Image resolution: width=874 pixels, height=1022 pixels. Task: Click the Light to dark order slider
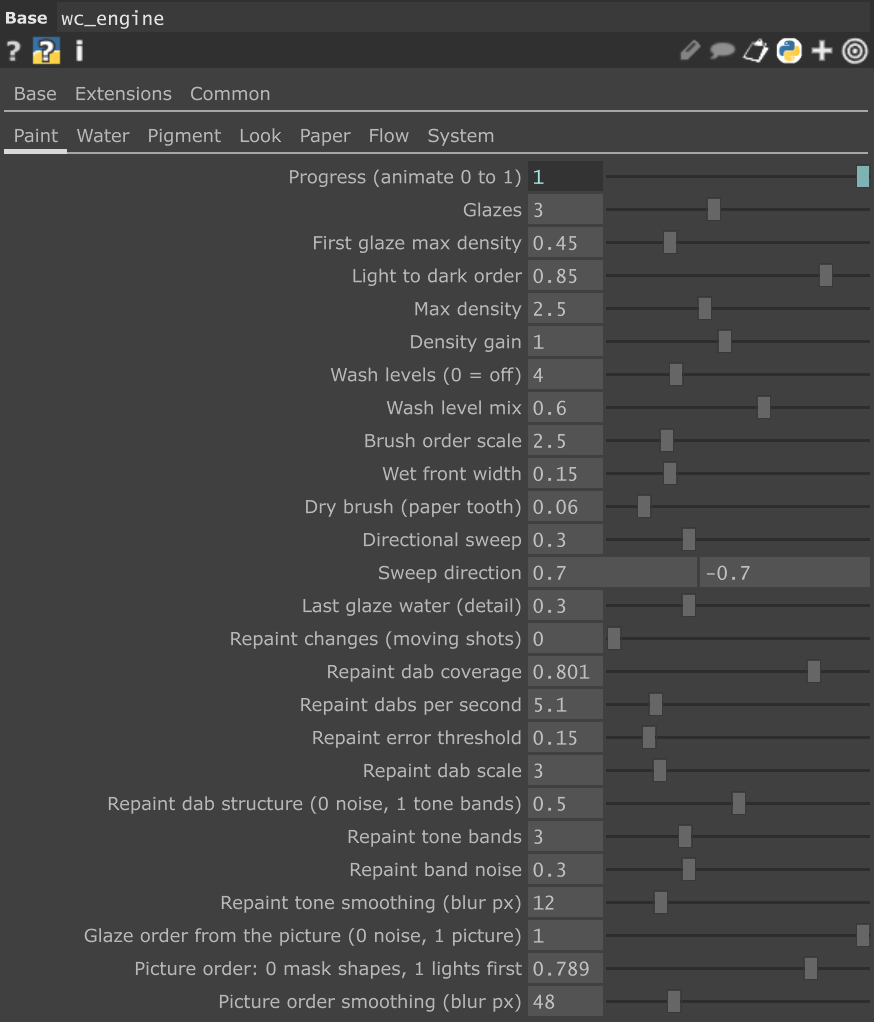(737, 276)
